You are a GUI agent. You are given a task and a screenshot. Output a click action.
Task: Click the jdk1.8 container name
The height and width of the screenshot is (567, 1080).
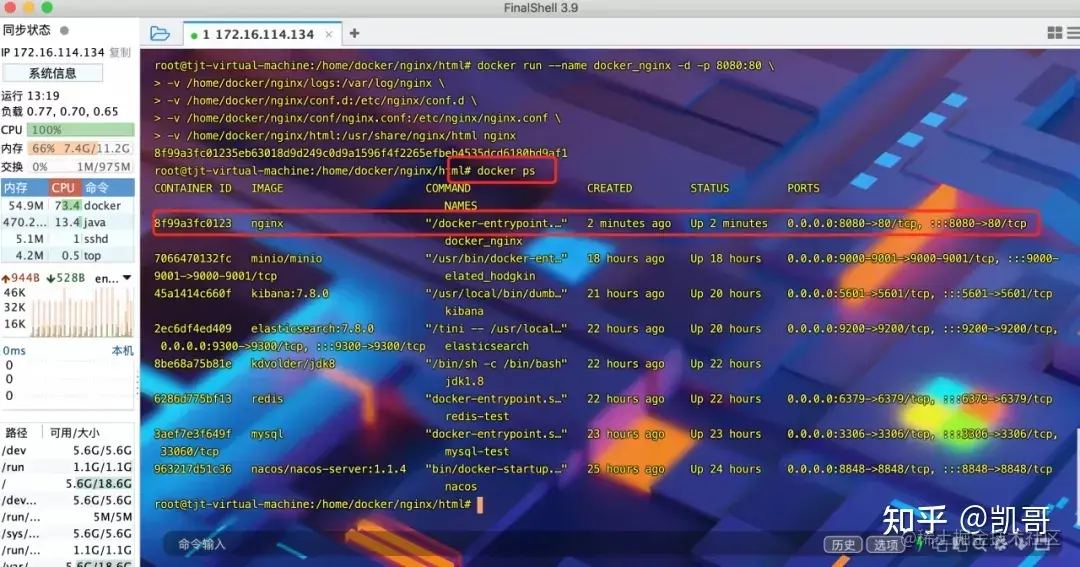(x=464, y=382)
